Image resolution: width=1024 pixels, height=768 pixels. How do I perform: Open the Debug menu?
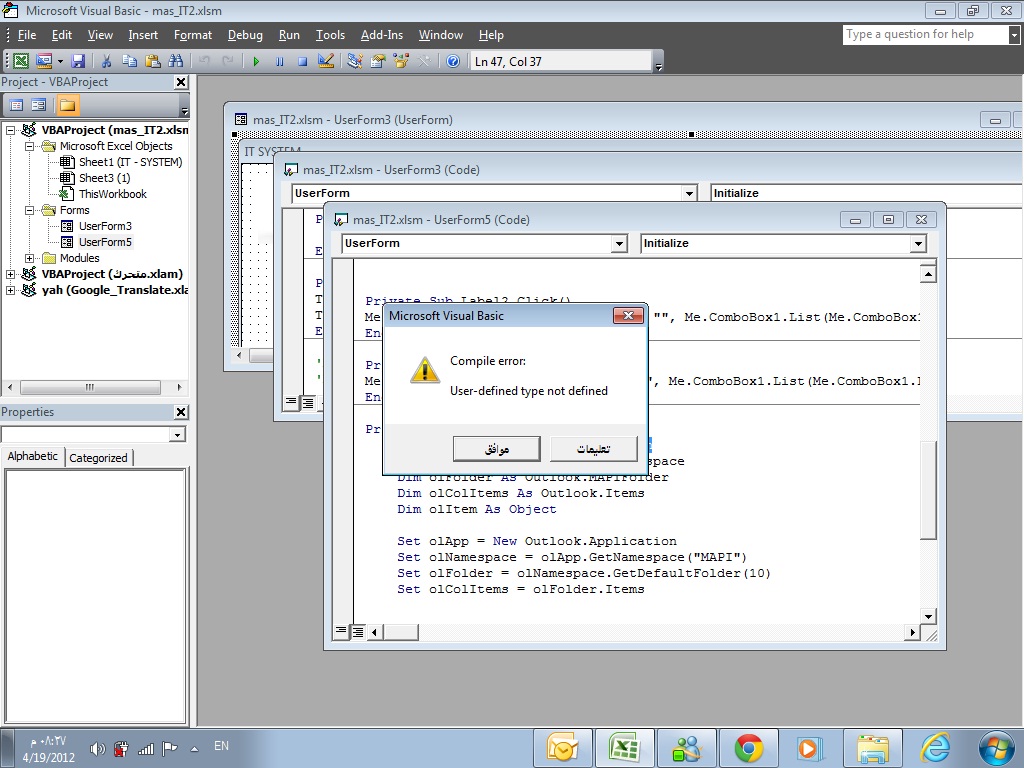point(245,35)
